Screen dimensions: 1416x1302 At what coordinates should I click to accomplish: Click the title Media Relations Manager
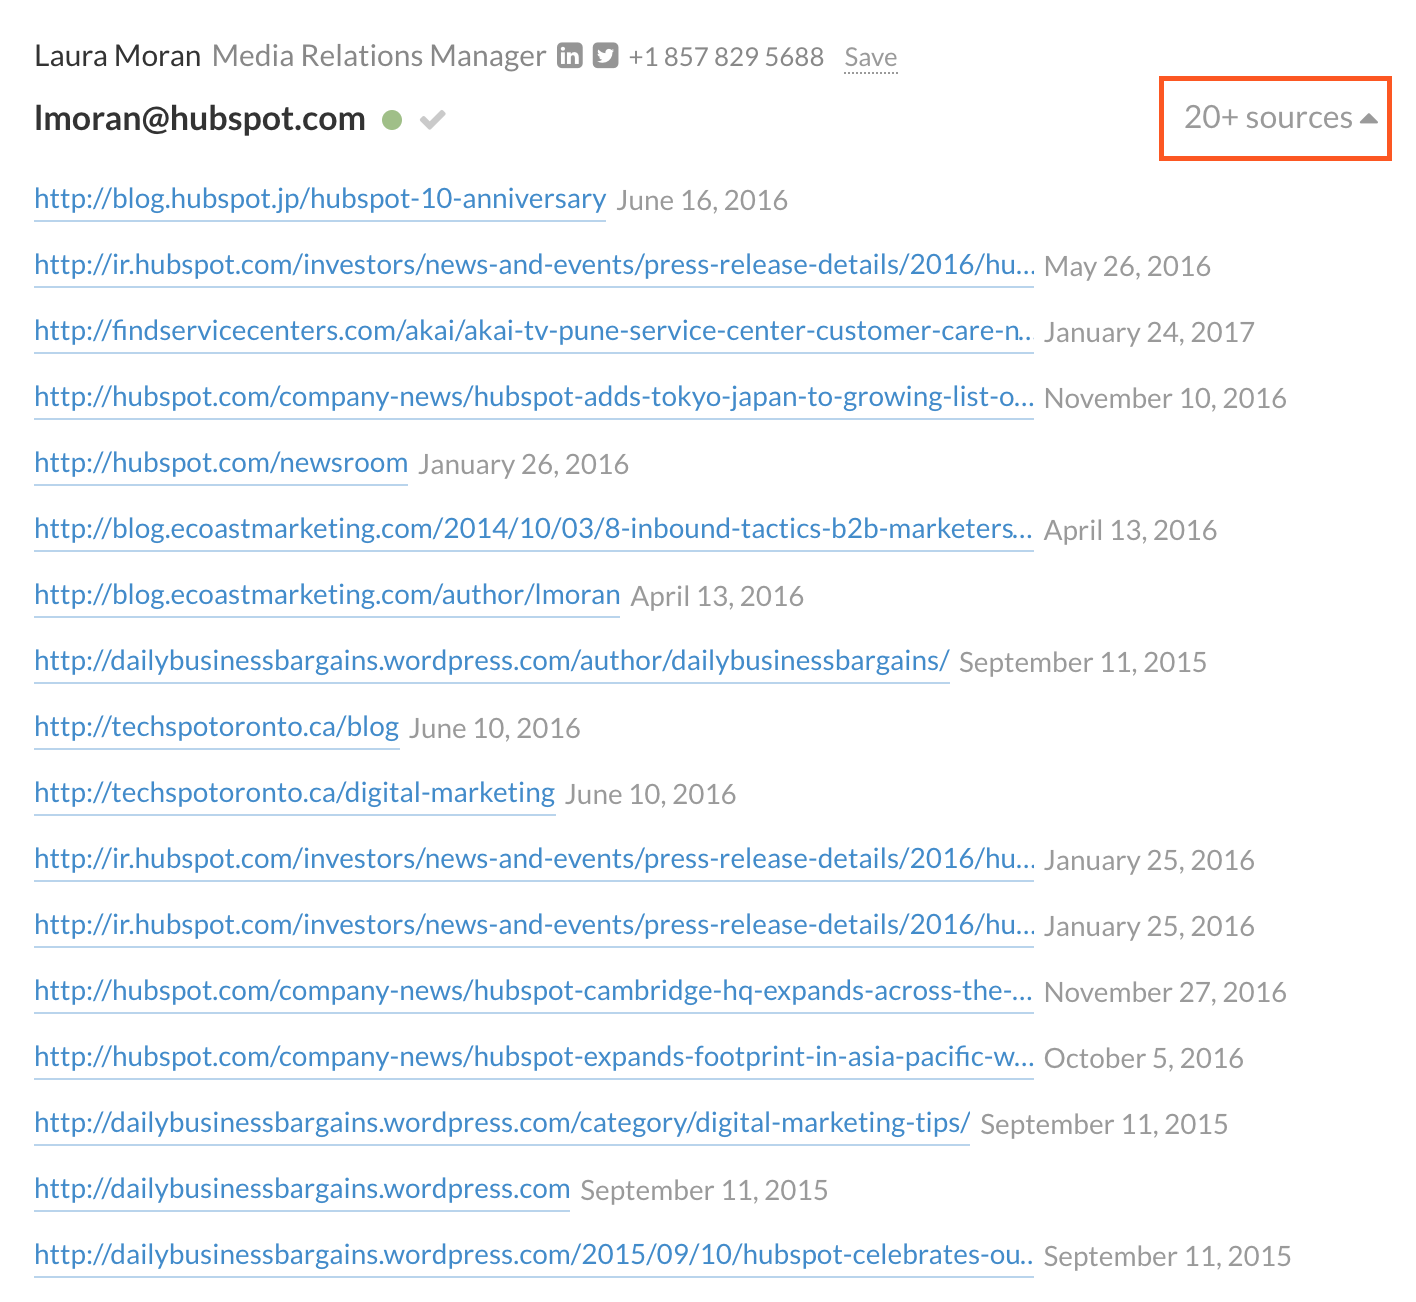pos(379,56)
